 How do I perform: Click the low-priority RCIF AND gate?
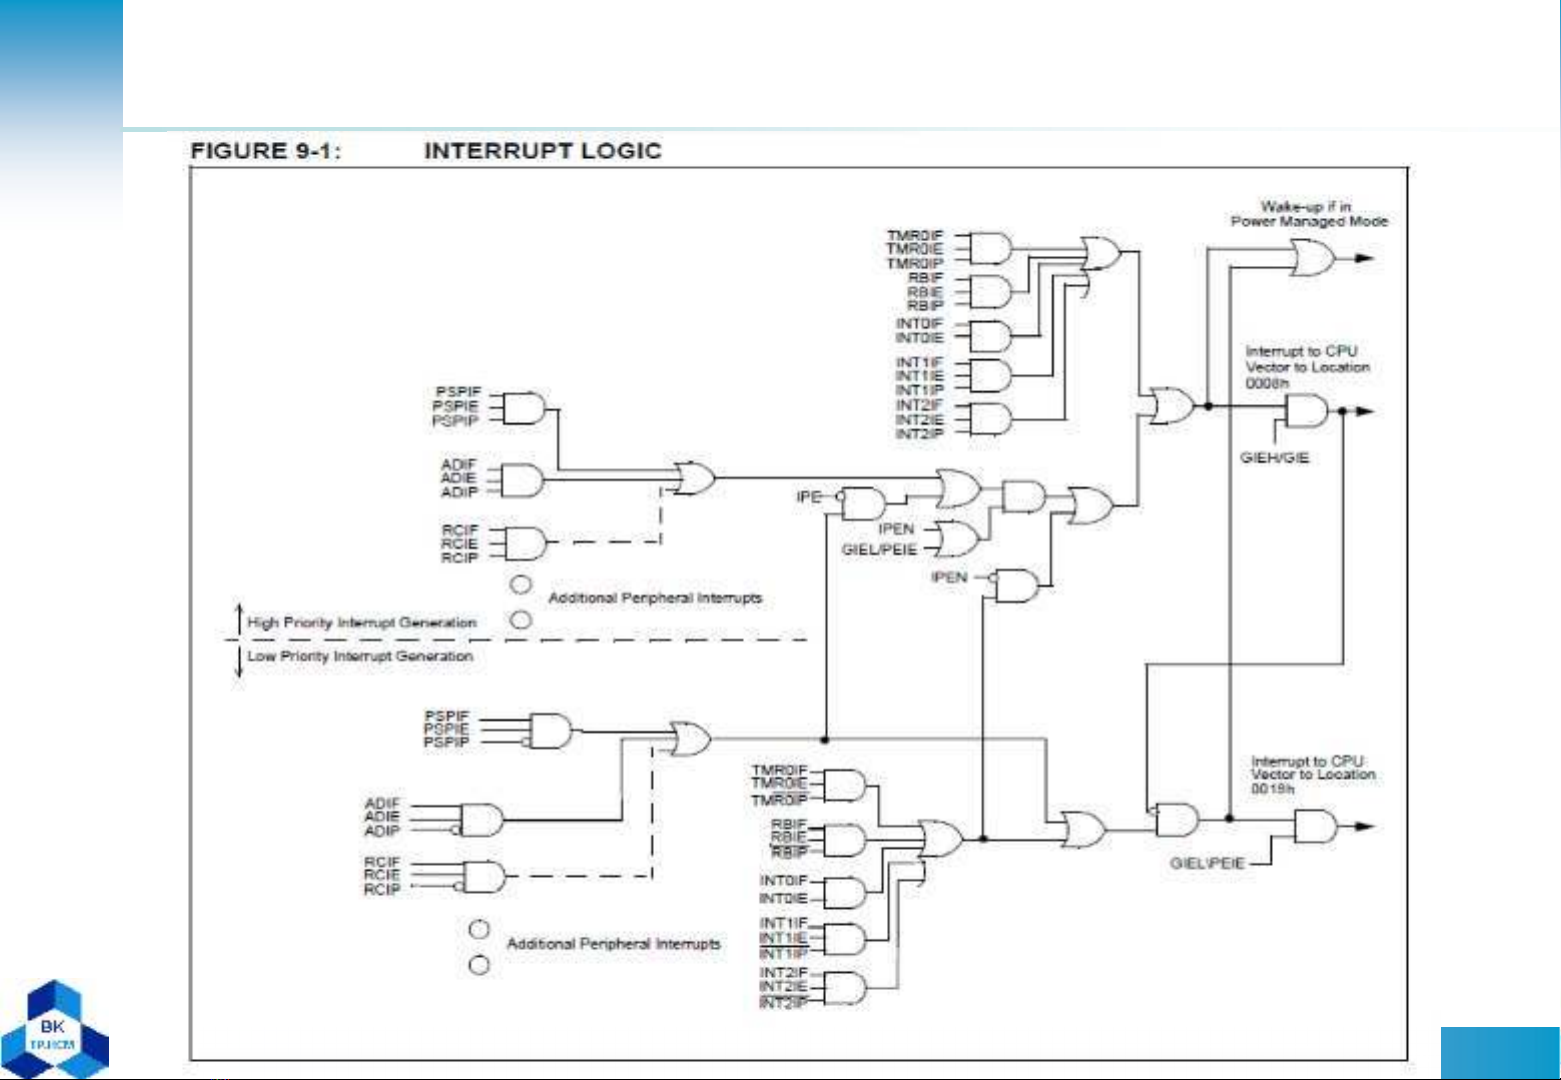[484, 877]
